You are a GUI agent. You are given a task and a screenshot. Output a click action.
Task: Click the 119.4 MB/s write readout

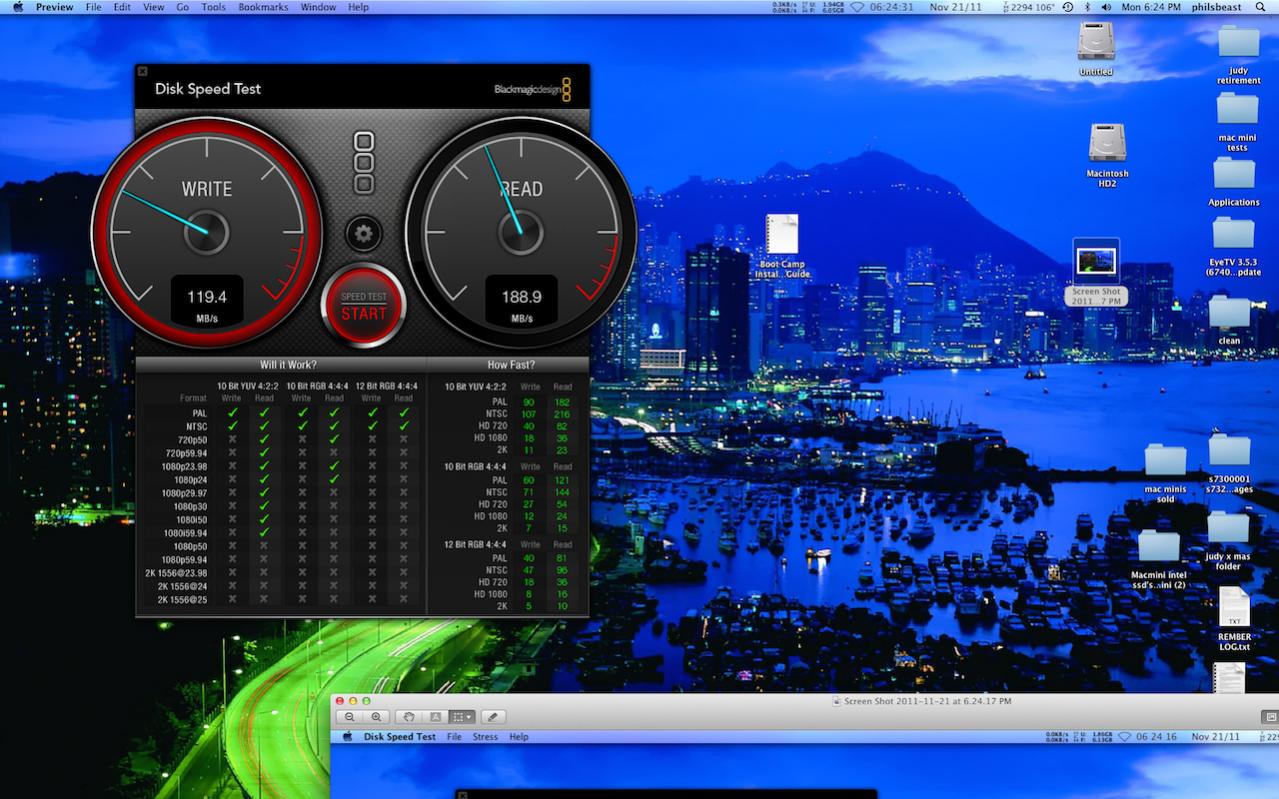click(x=207, y=301)
